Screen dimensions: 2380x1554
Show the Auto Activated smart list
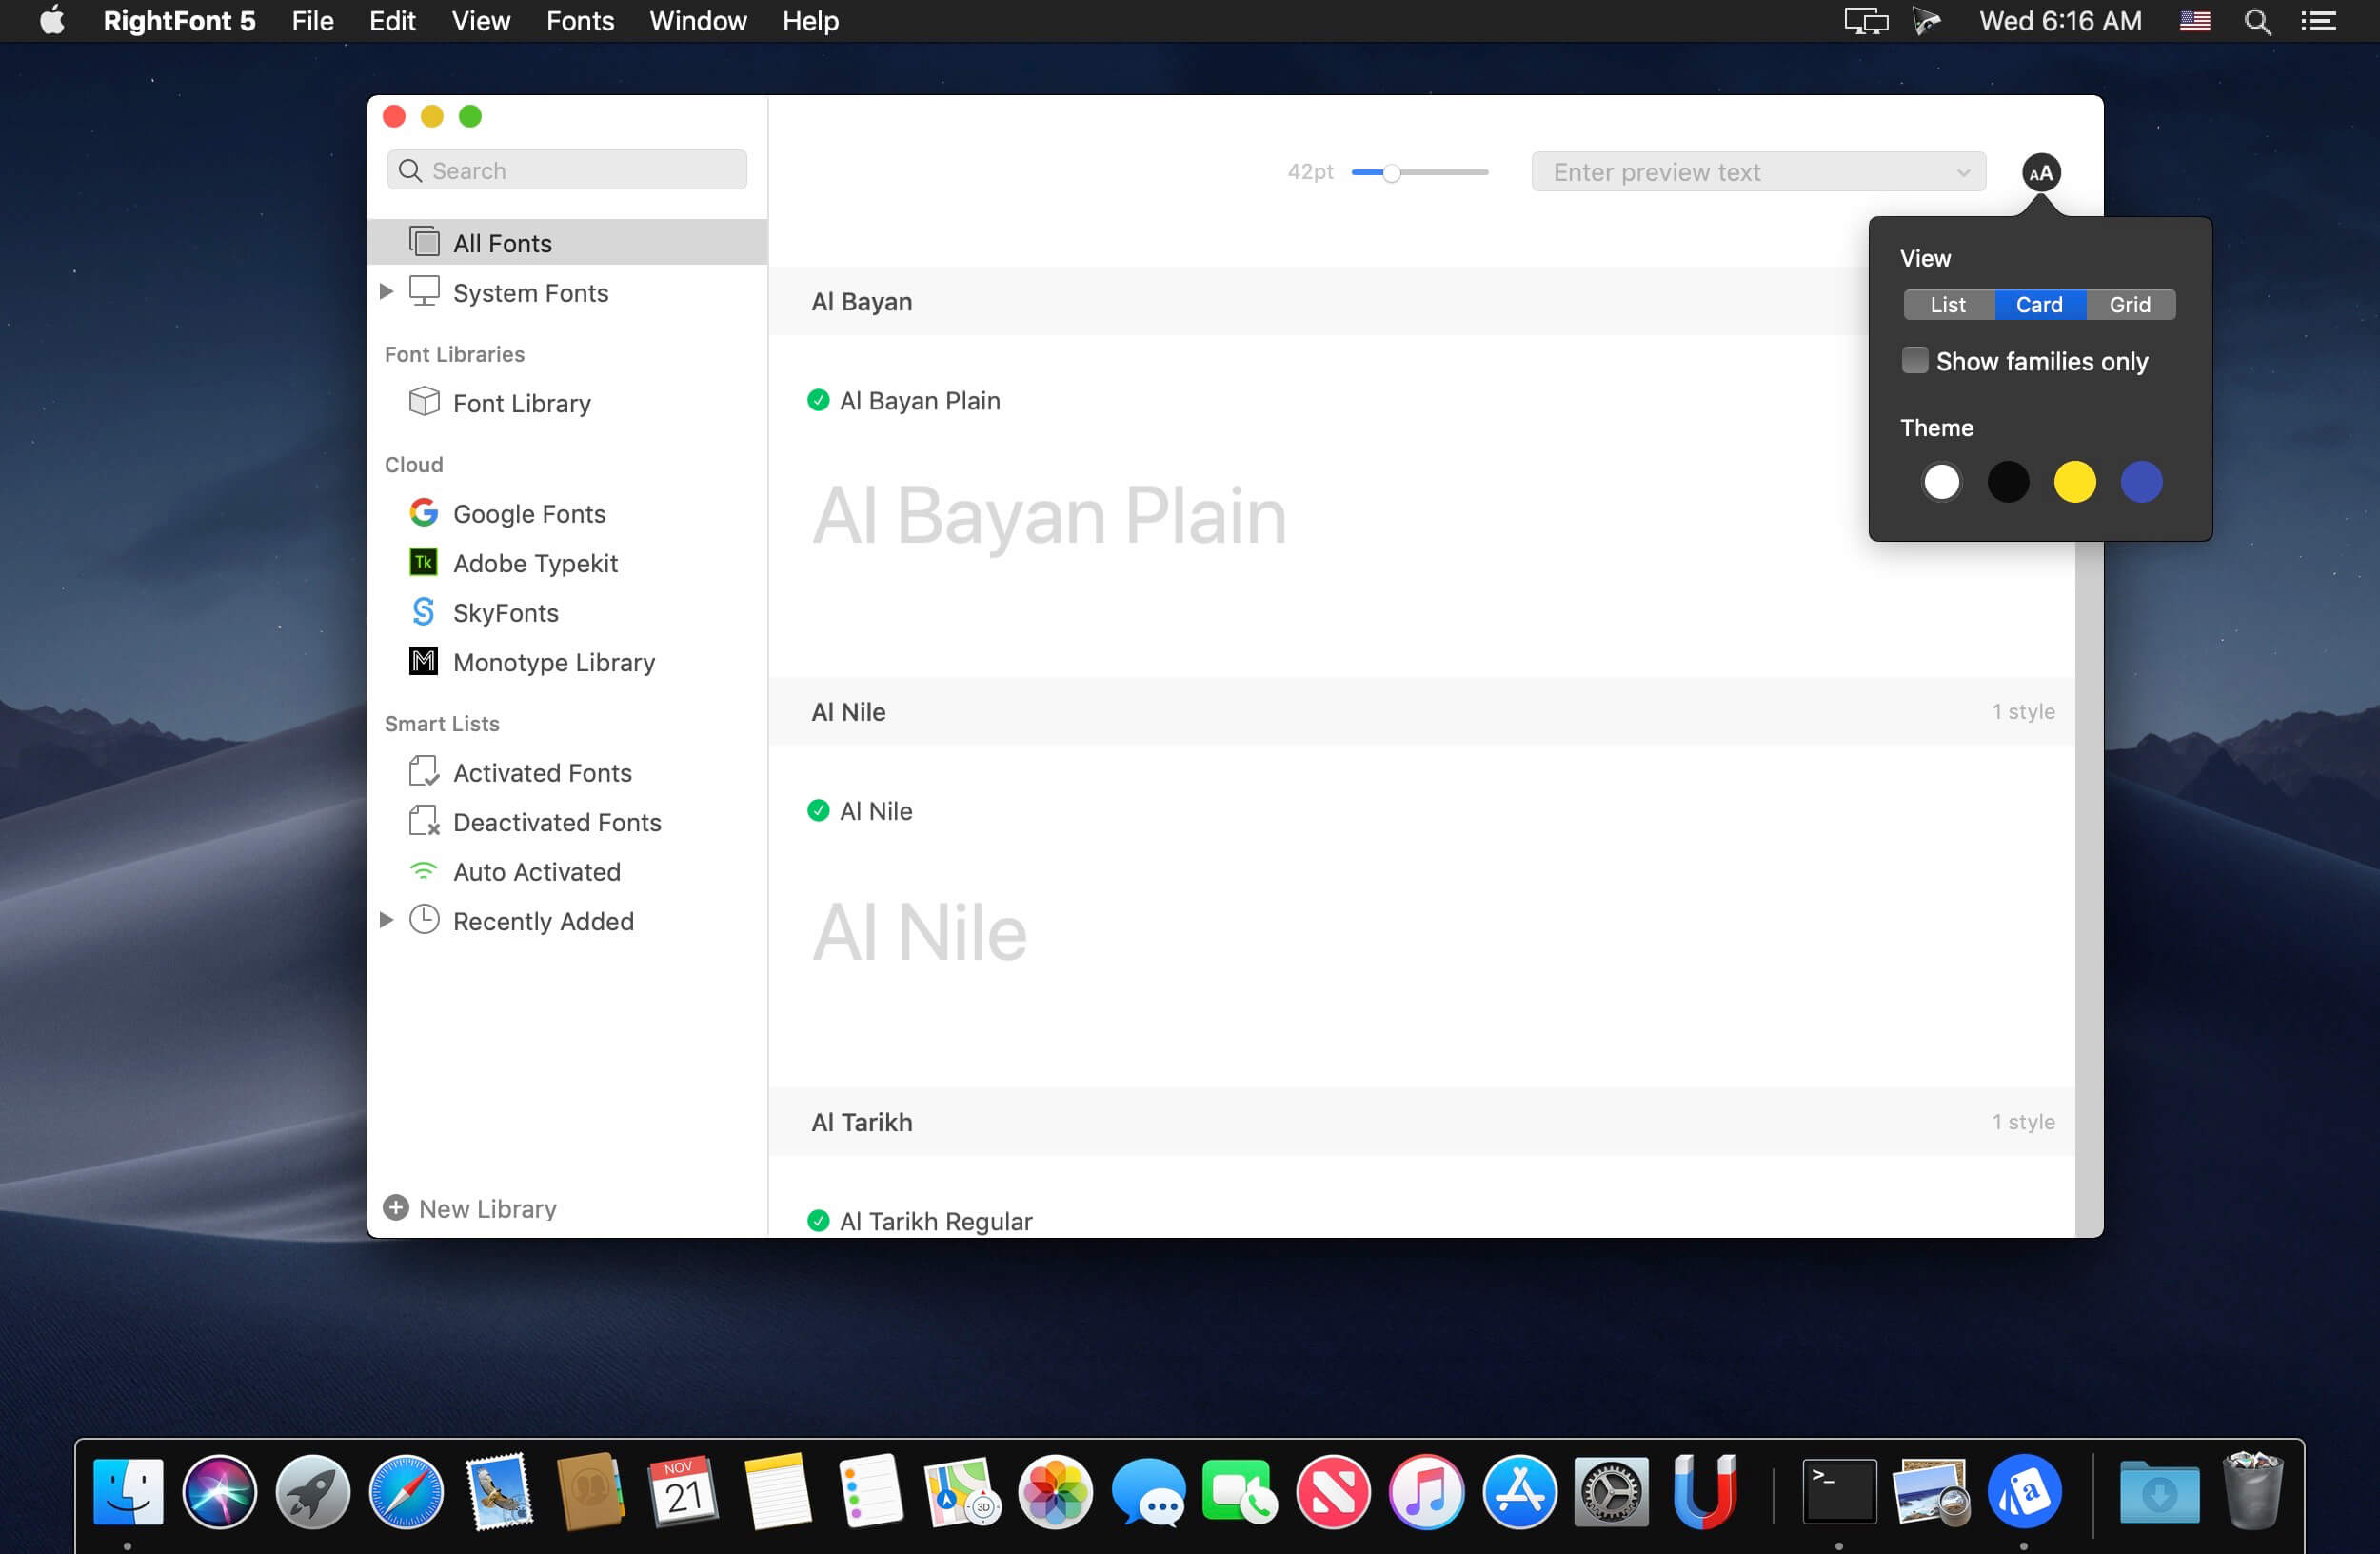[x=536, y=871]
